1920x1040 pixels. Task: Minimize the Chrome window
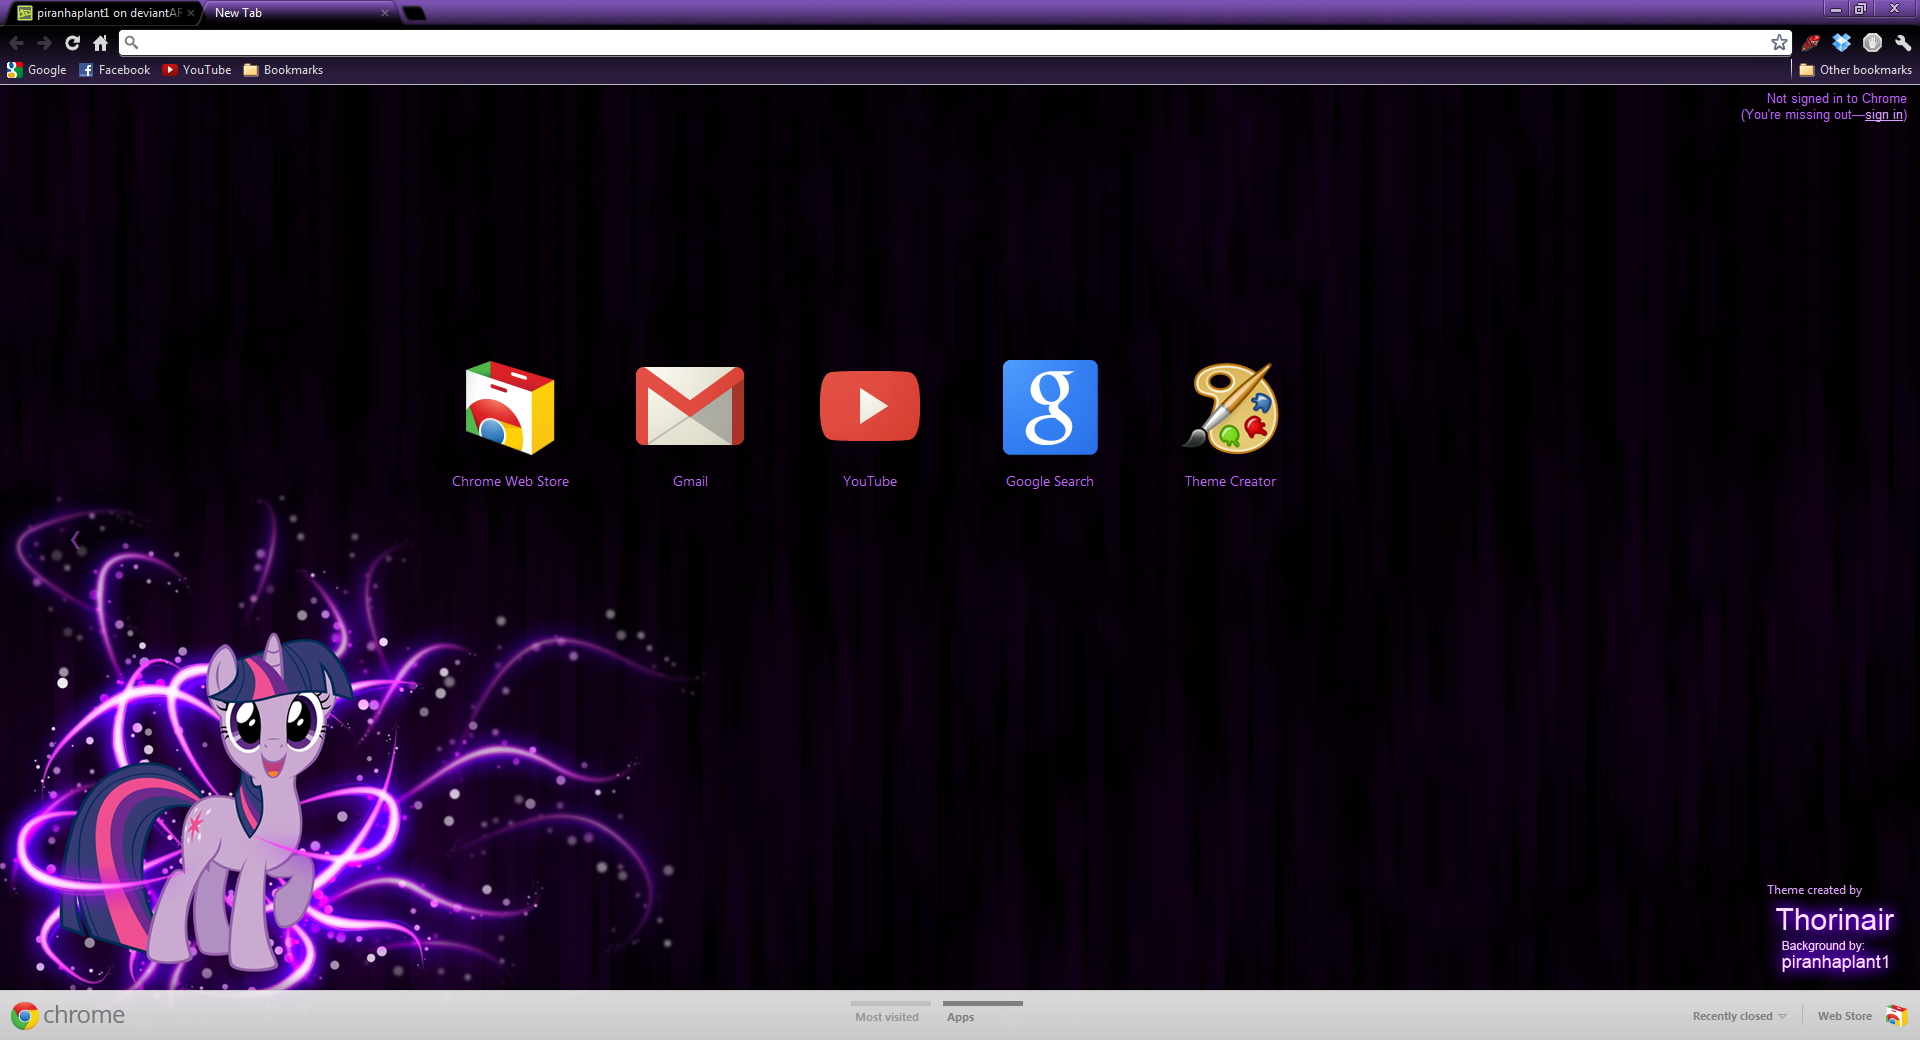click(1836, 9)
